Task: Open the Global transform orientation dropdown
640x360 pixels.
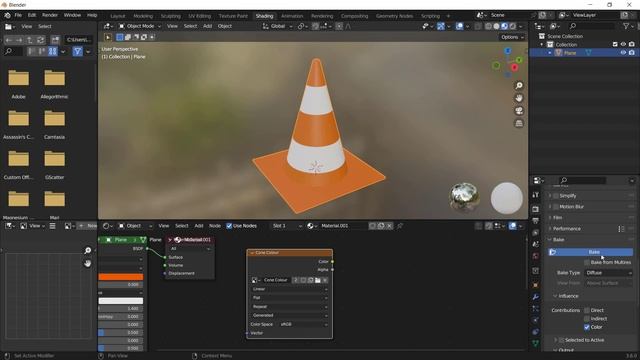Action: (278, 26)
